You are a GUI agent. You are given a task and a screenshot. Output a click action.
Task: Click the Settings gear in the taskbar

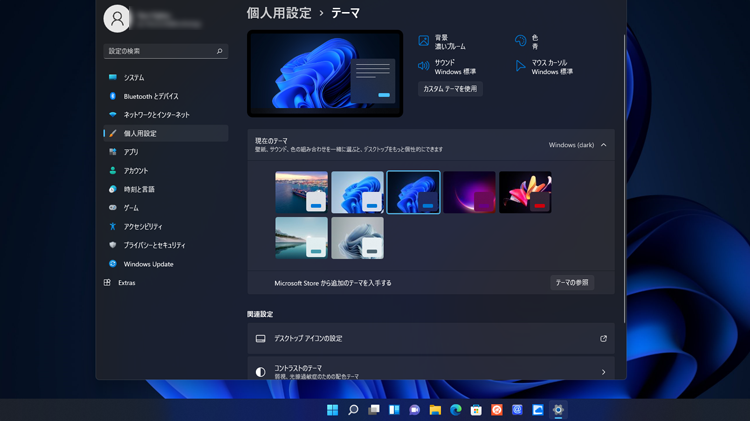pos(558,410)
